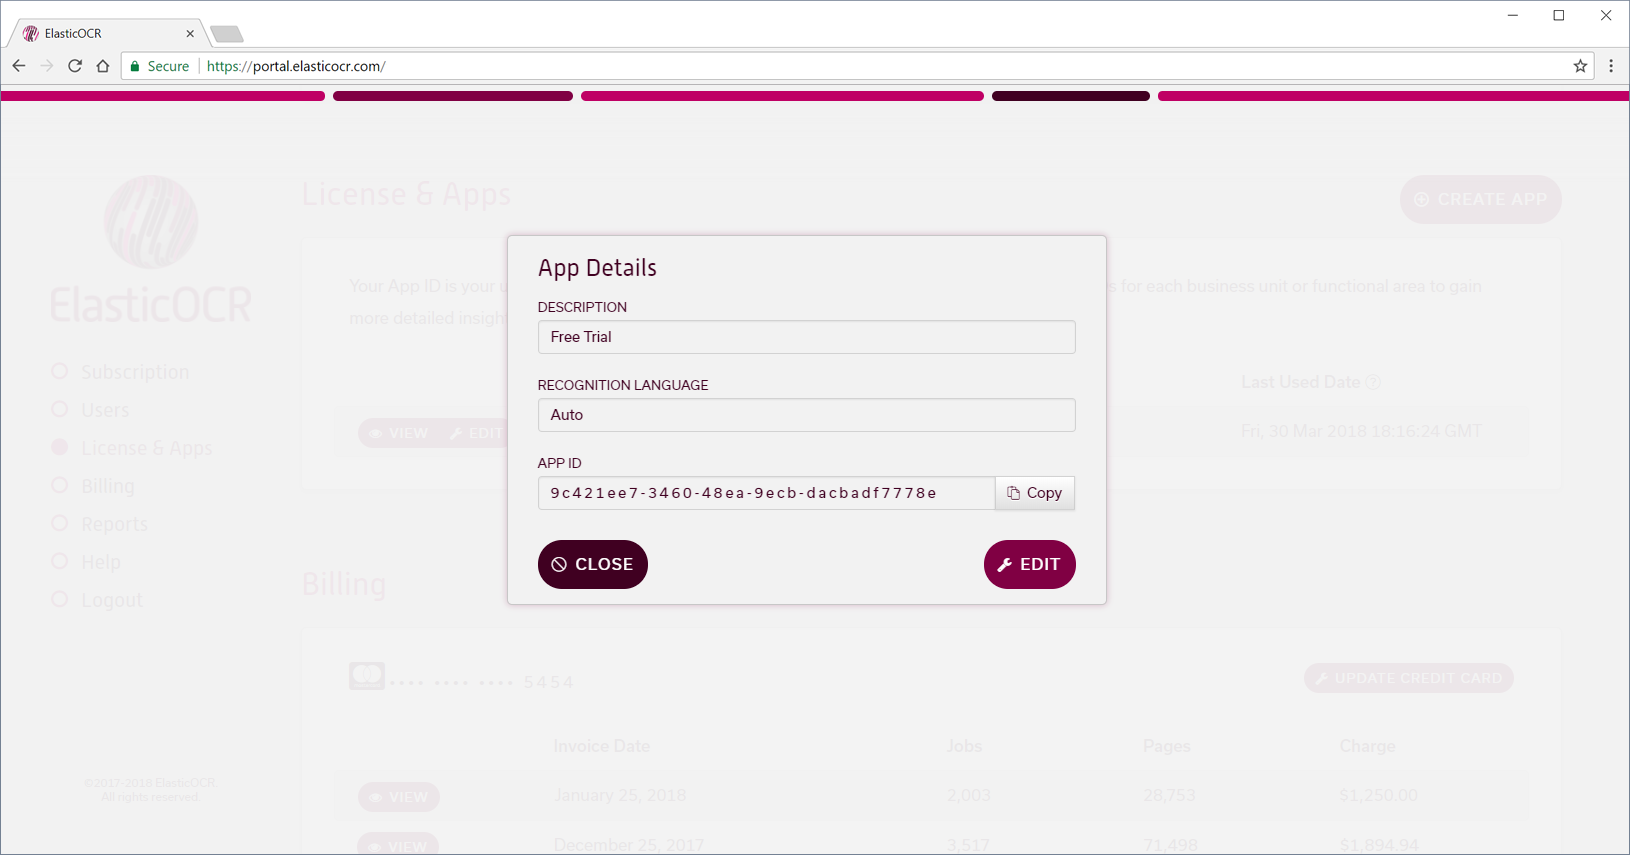Image resolution: width=1630 pixels, height=855 pixels.
Task: Open a new browser tab
Action: click(227, 34)
